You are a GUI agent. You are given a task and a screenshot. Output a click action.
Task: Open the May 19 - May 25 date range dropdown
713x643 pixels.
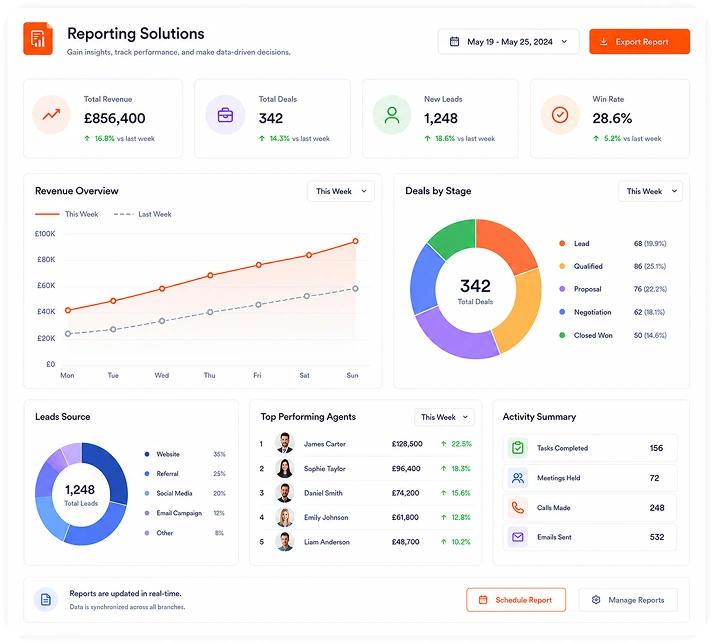click(x=508, y=41)
